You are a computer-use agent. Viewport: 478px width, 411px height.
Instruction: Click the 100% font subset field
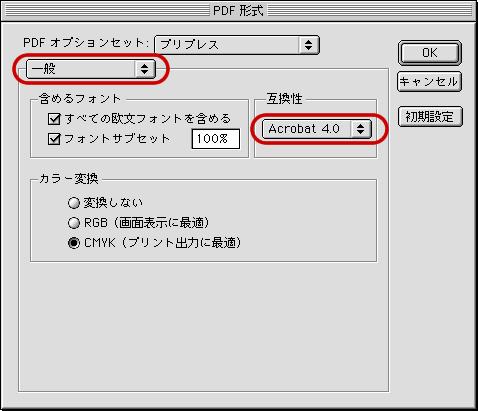click(x=216, y=139)
